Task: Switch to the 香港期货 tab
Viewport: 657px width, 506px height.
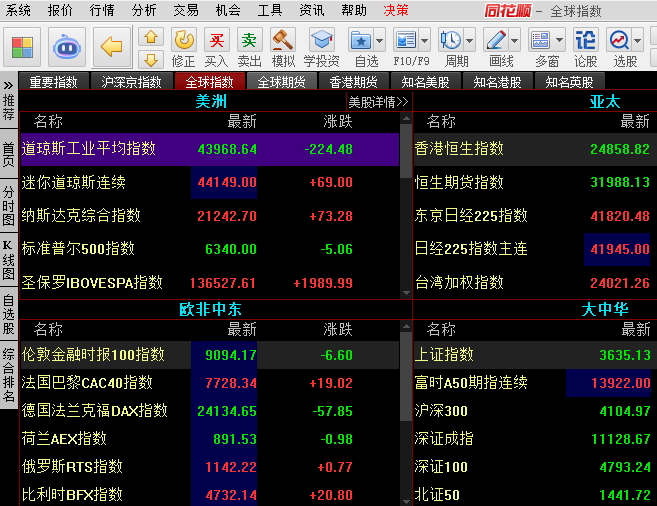Action: [353, 82]
